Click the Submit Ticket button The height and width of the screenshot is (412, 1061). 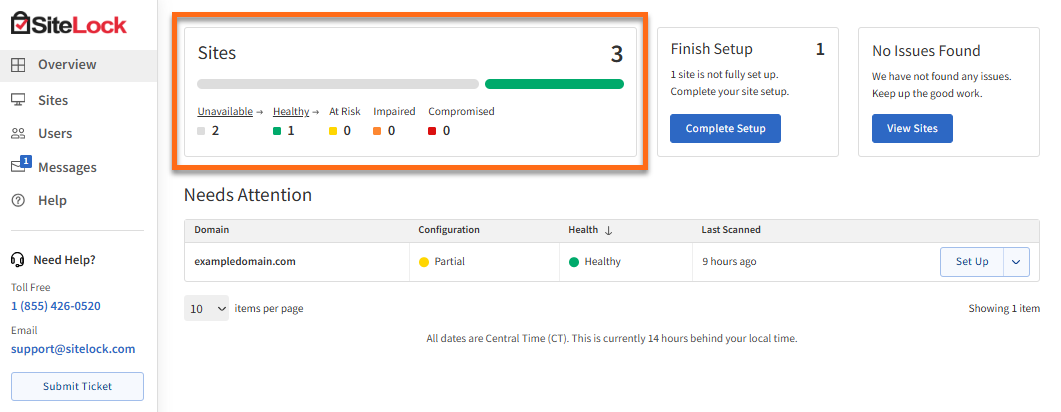[x=77, y=386]
